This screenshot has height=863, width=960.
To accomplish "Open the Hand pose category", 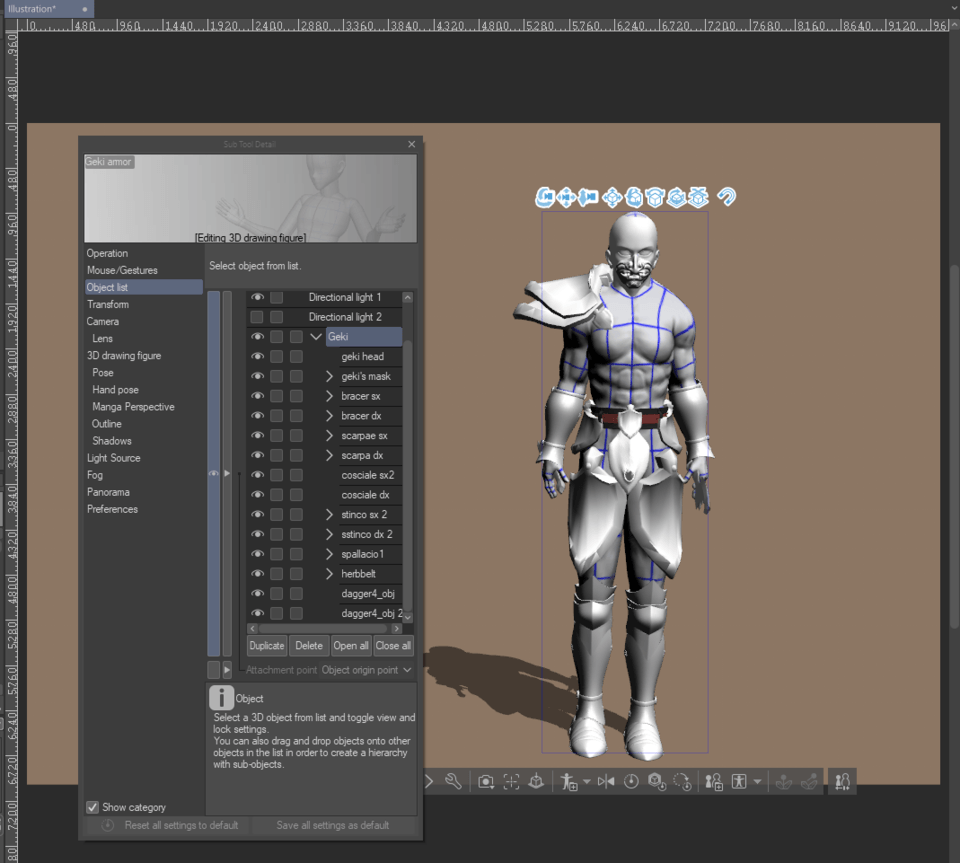I will 115,389.
